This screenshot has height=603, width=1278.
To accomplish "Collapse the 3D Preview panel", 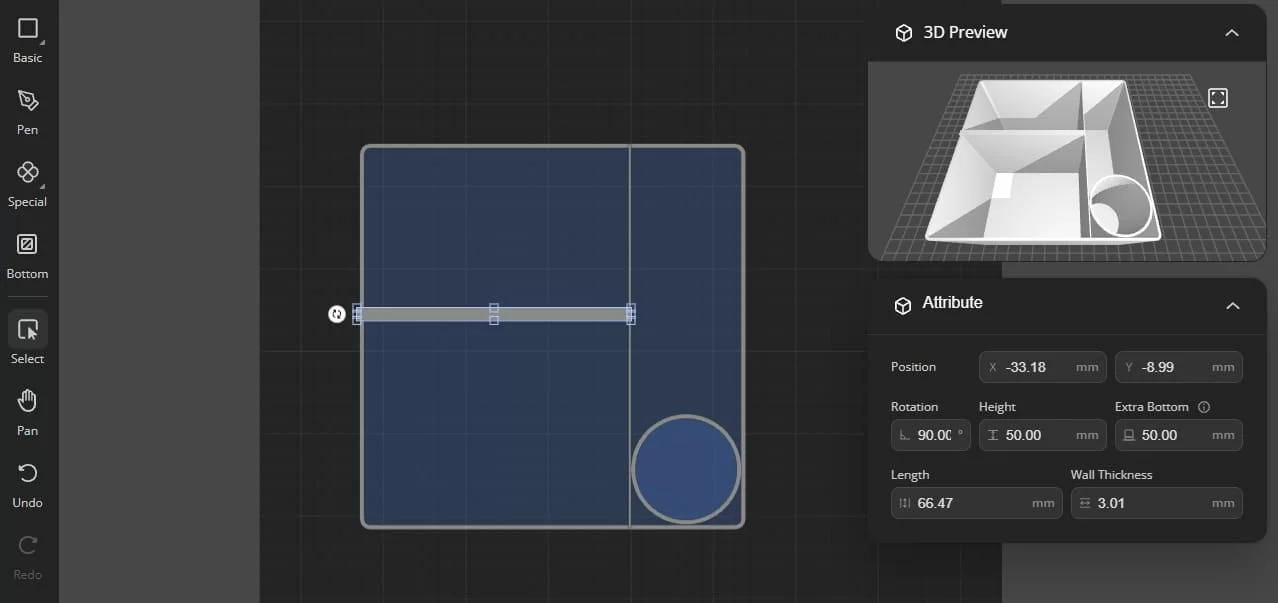I will click(x=1232, y=33).
